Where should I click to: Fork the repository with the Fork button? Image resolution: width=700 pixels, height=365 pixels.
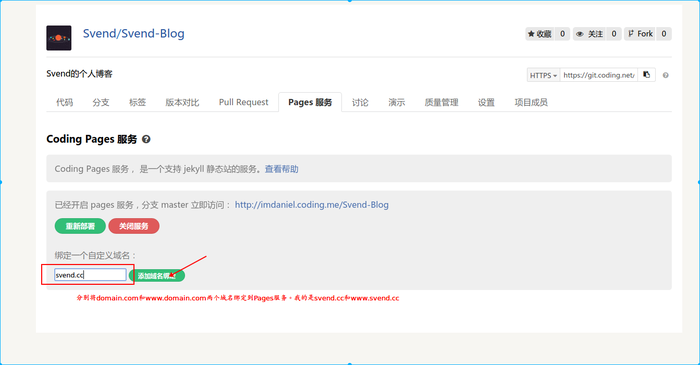coord(640,34)
